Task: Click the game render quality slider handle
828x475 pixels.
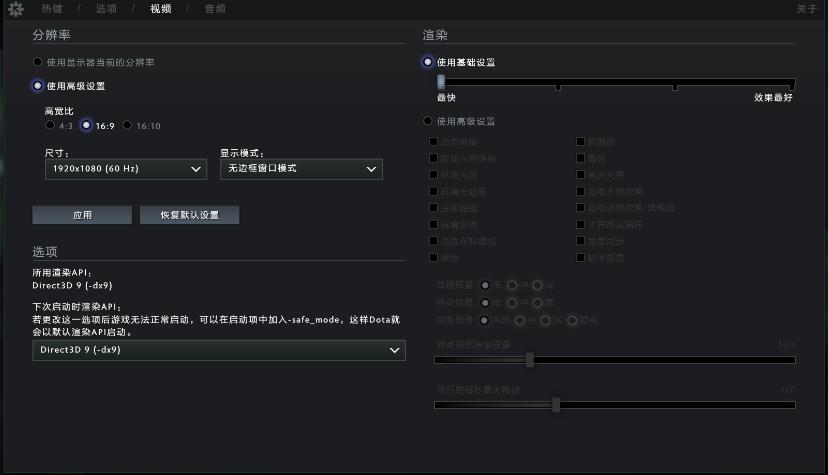Action: [530, 360]
